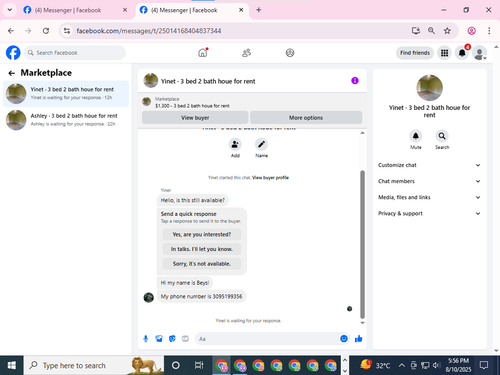Click the Find friends button
This screenshot has width=500, height=375.
pos(415,53)
